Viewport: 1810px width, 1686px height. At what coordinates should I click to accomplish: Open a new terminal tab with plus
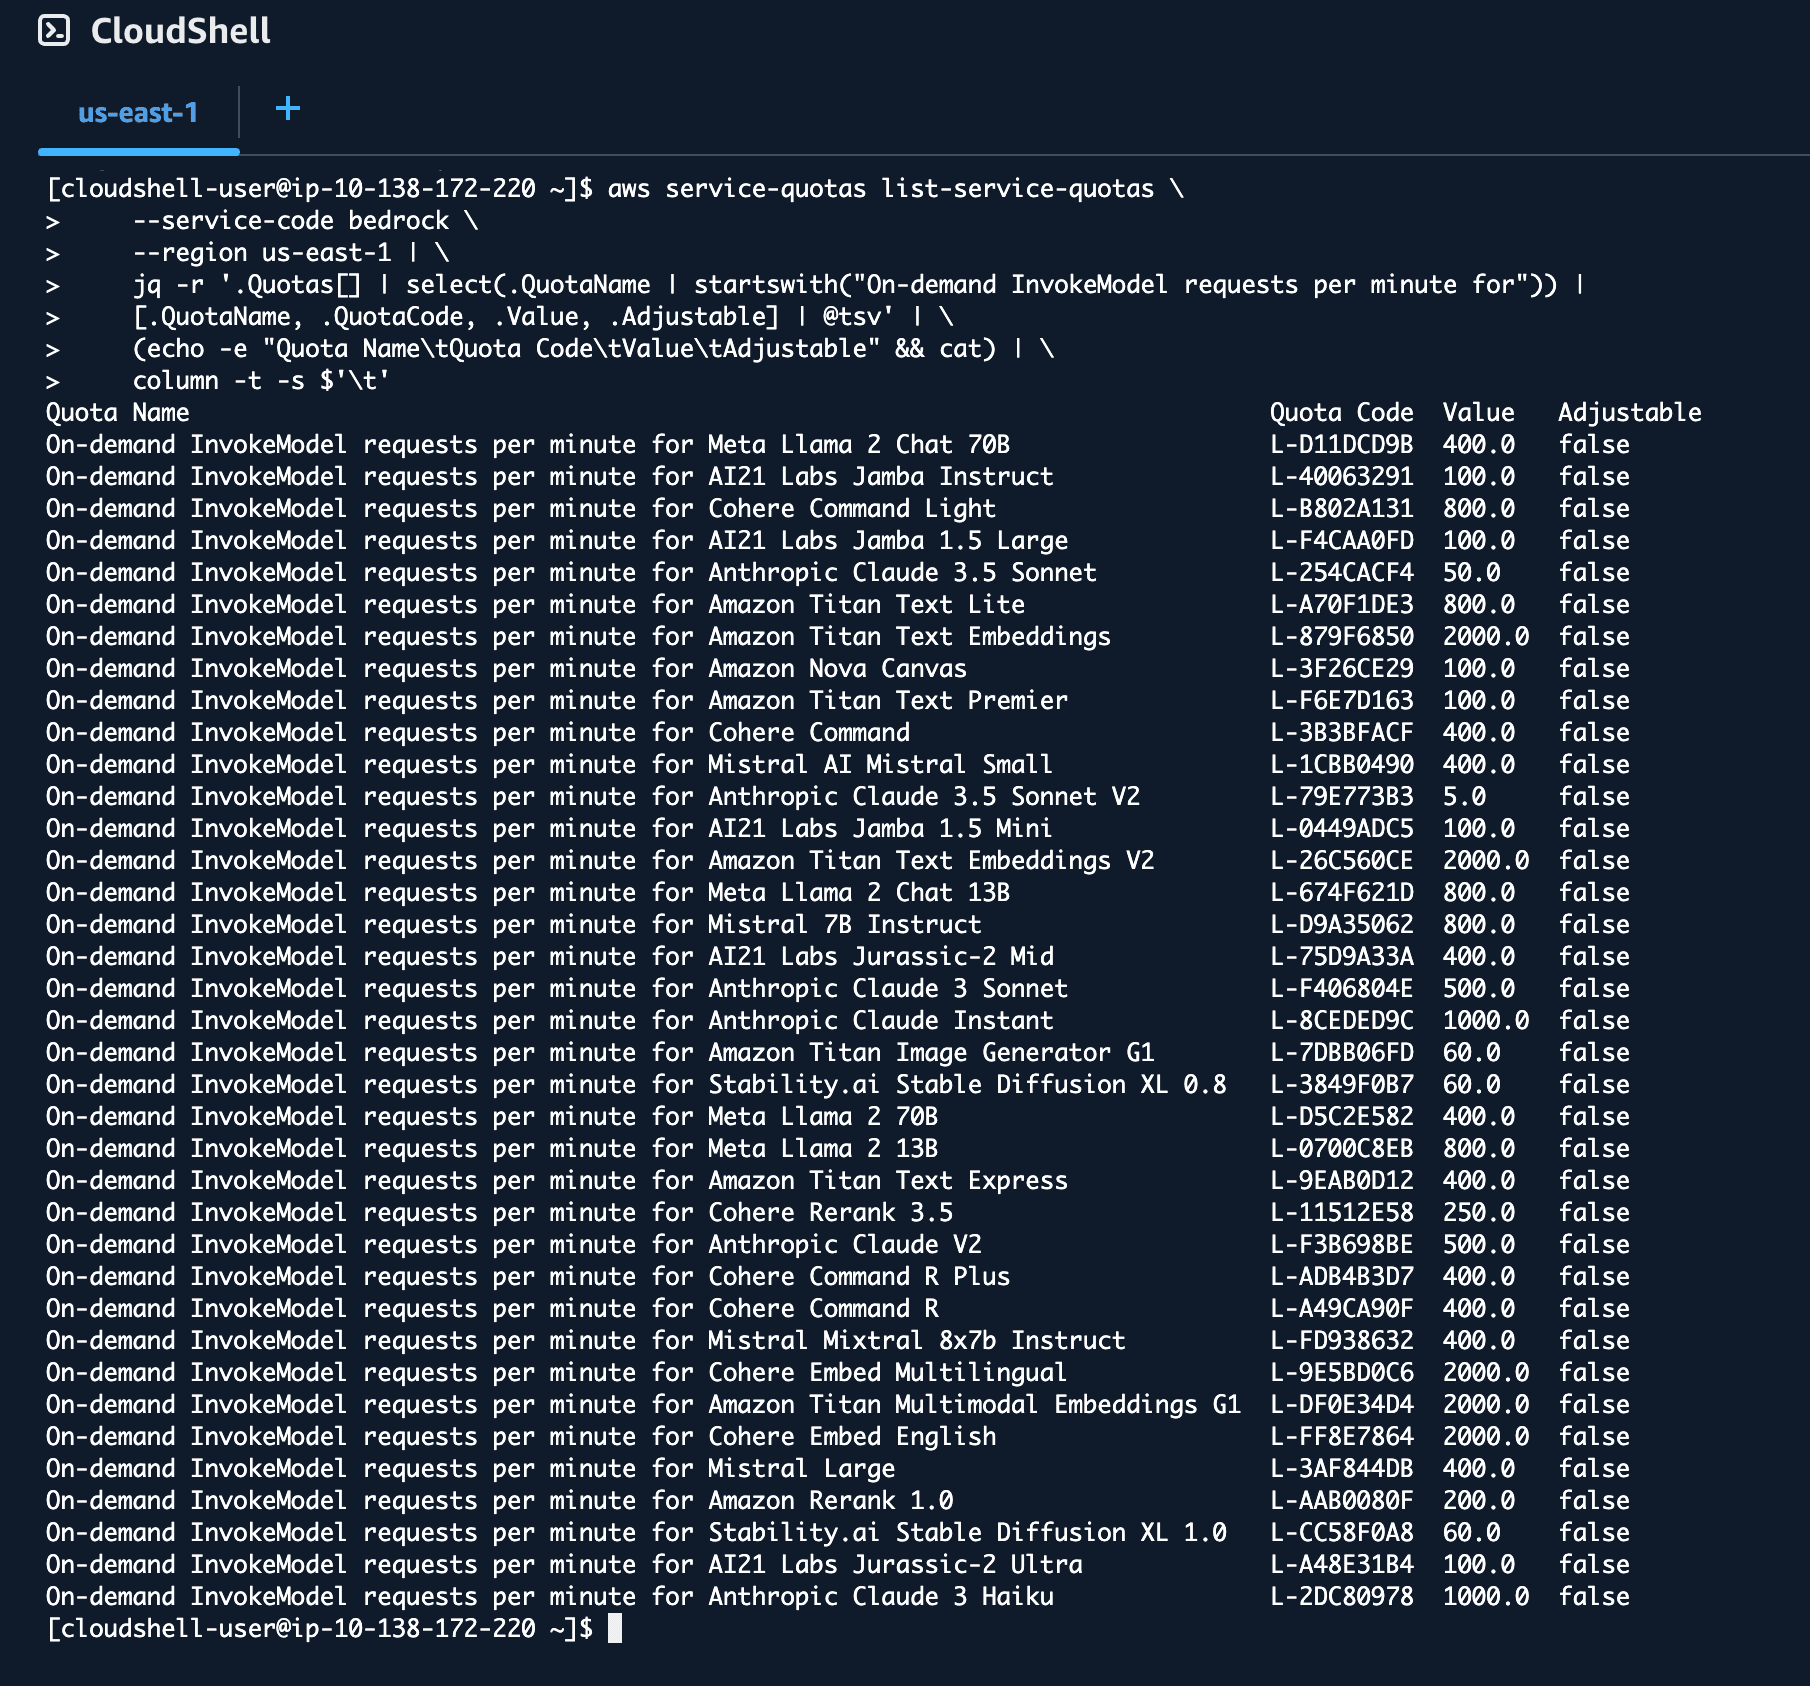[288, 109]
